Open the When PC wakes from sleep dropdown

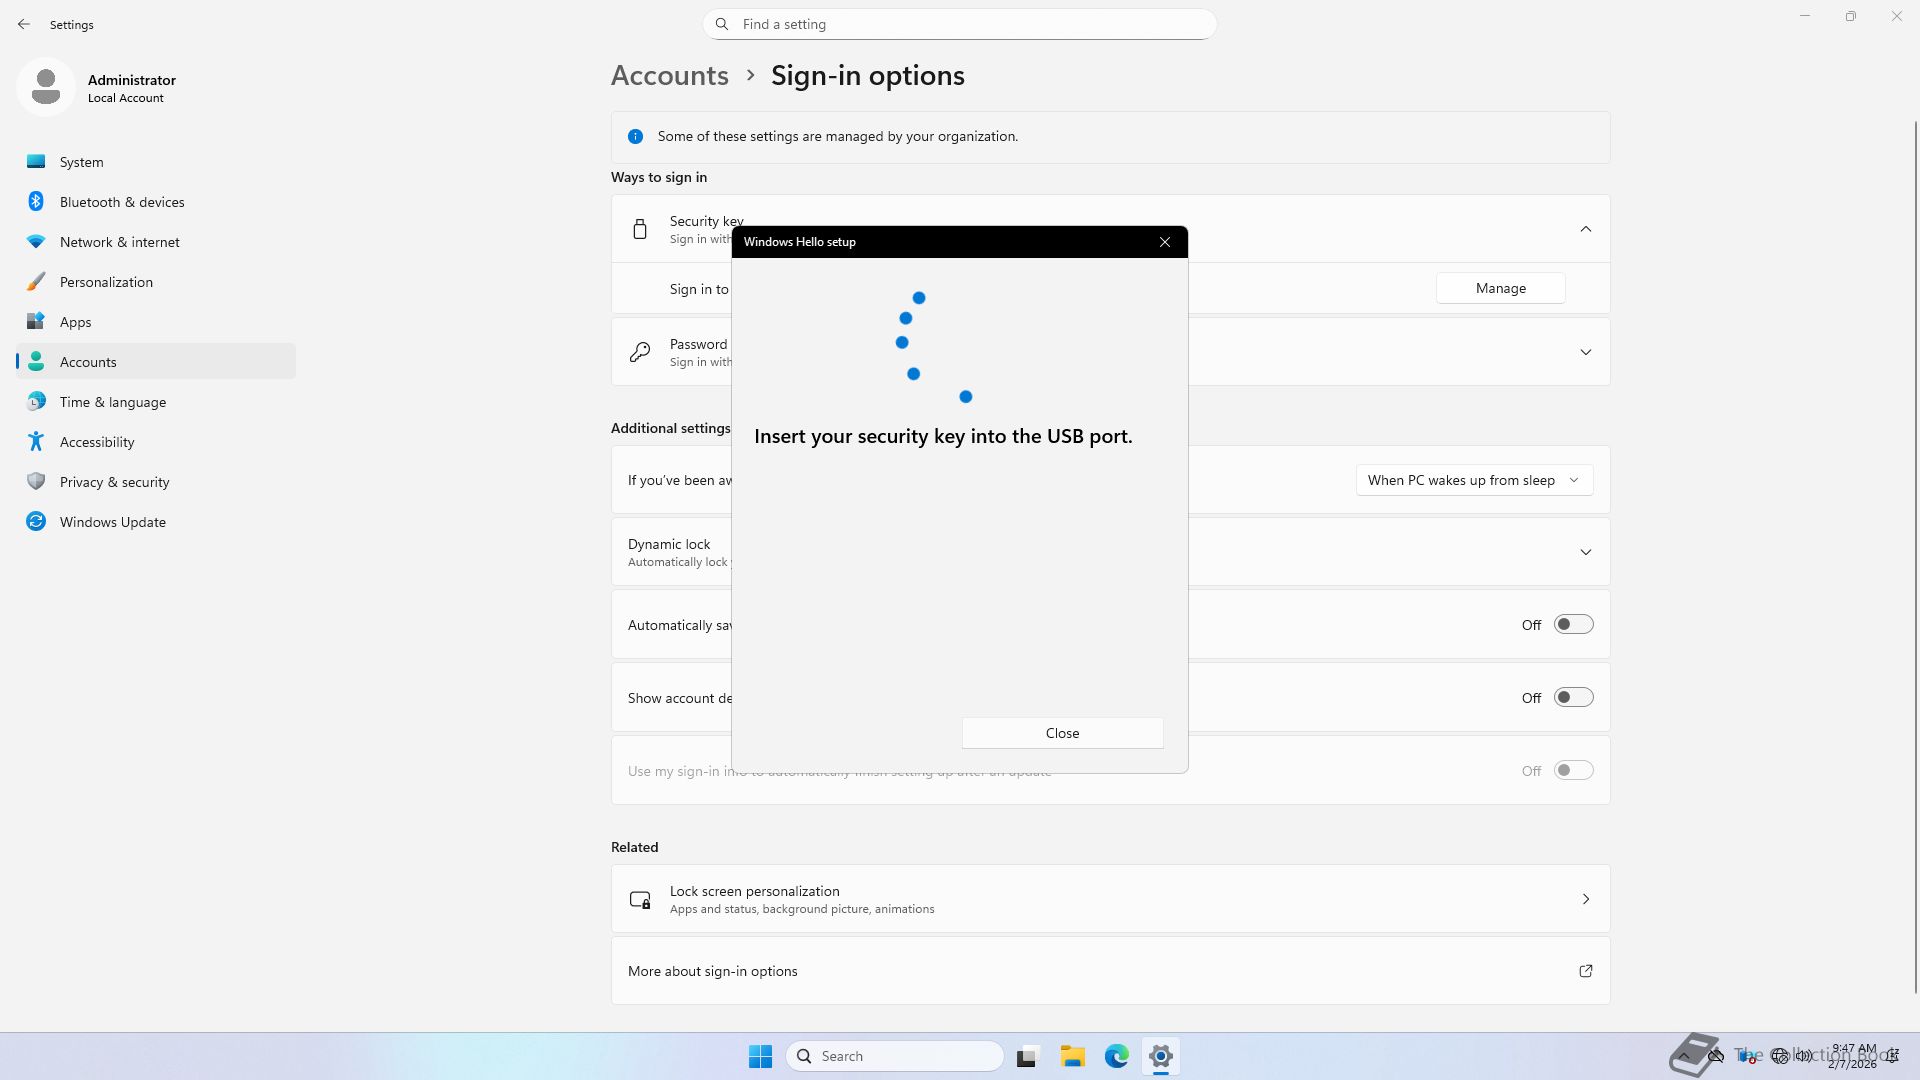click(x=1473, y=481)
